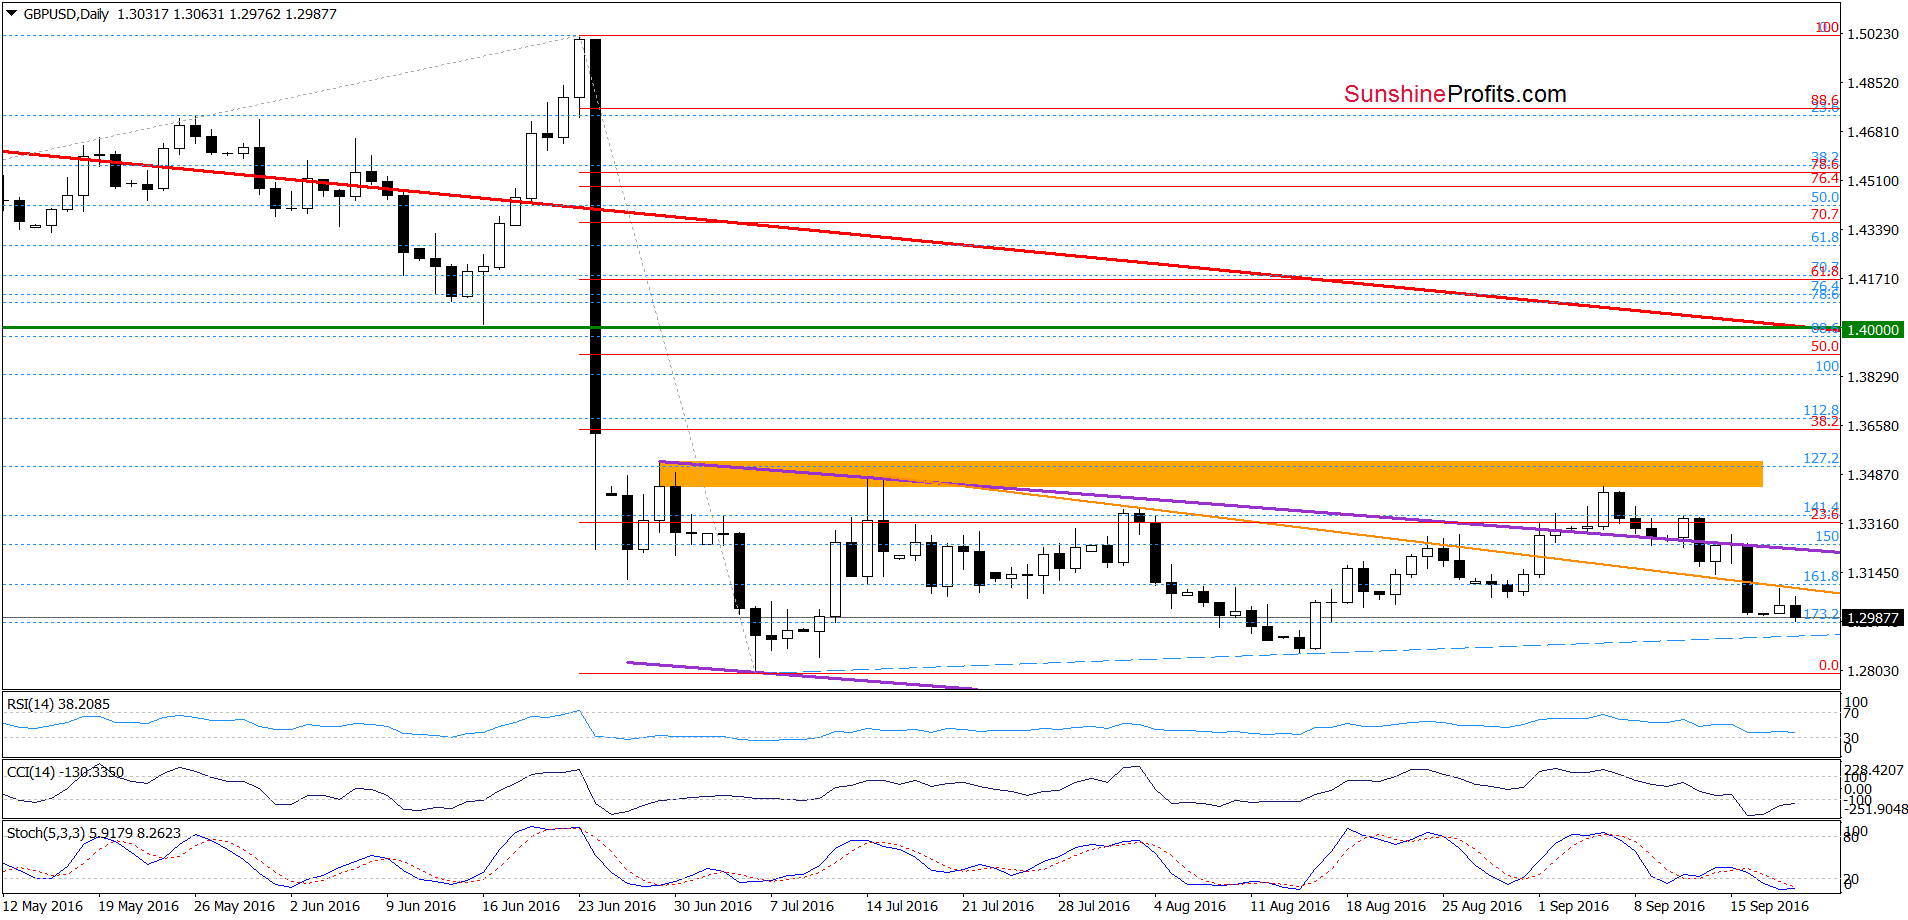Click the 28 Jul 2016 date label
The width and height of the screenshot is (1908, 920).
[1094, 906]
